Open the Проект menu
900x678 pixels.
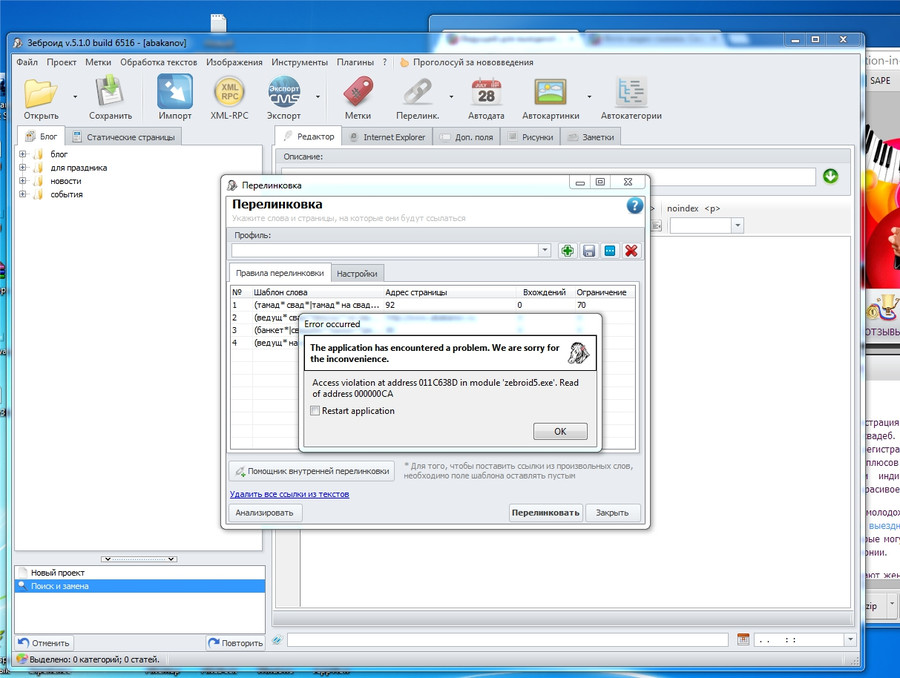[x=61, y=62]
